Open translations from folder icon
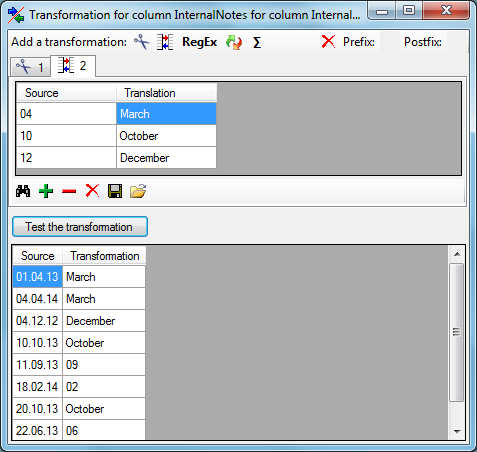 point(138,191)
